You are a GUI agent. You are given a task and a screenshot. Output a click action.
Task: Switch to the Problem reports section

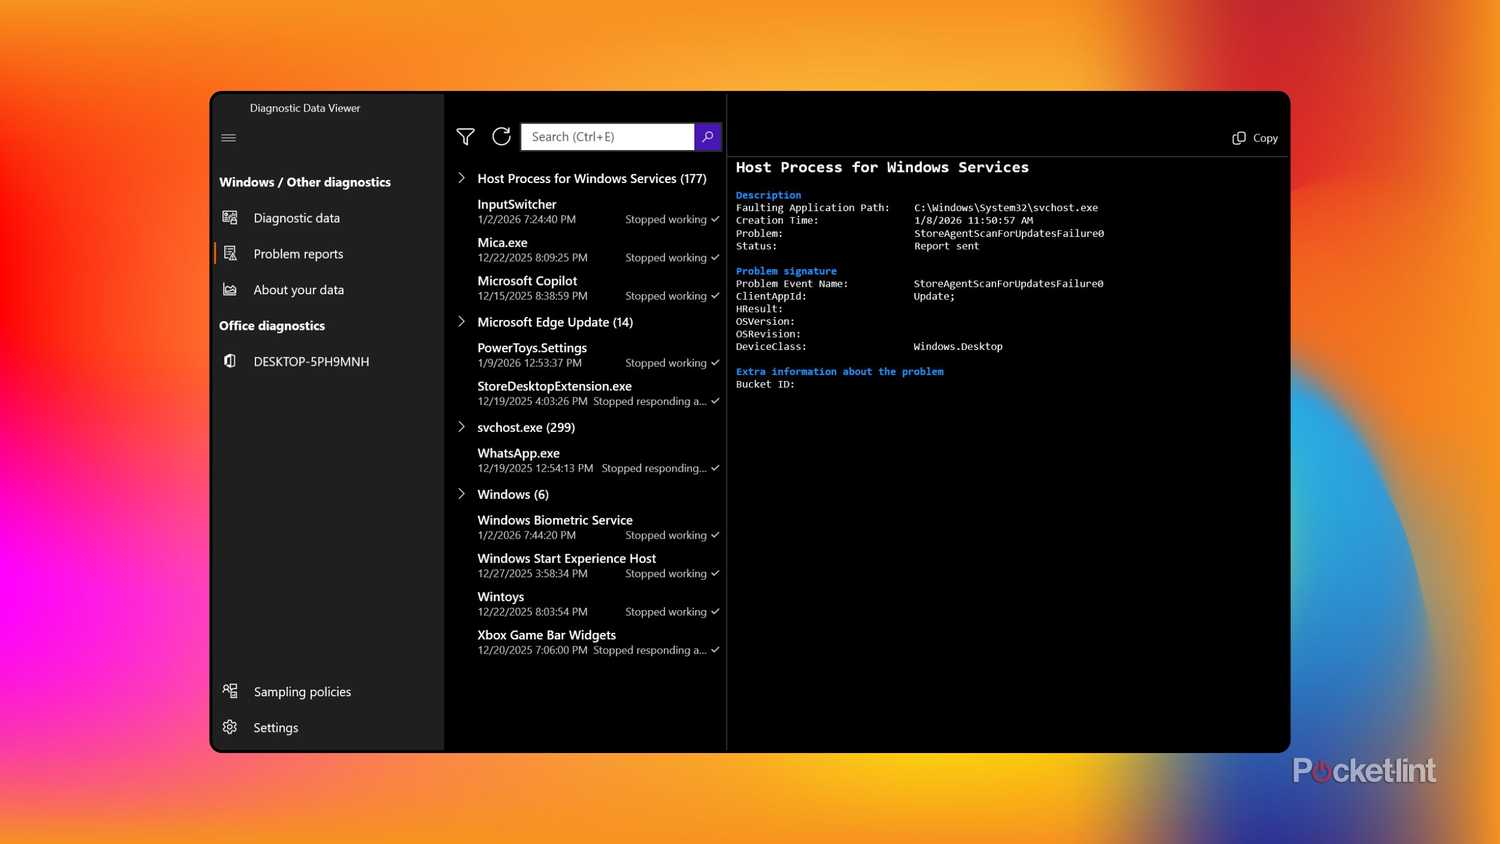[298, 253]
